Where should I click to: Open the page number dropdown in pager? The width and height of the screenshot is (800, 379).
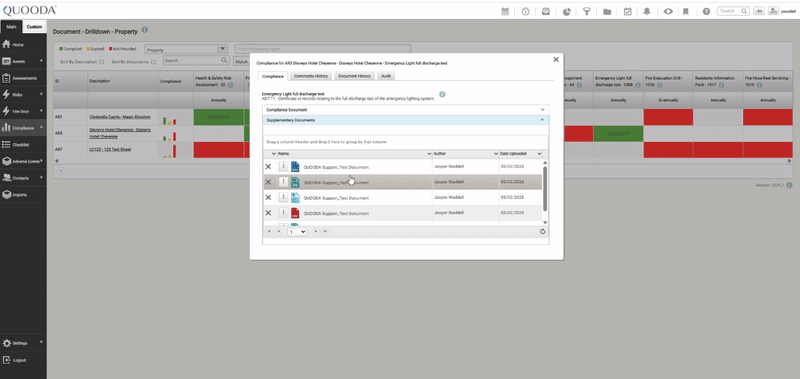pos(296,232)
